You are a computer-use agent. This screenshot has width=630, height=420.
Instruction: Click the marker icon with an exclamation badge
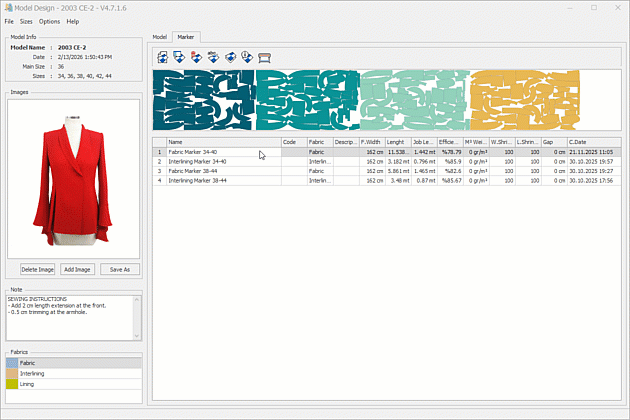[248, 56]
